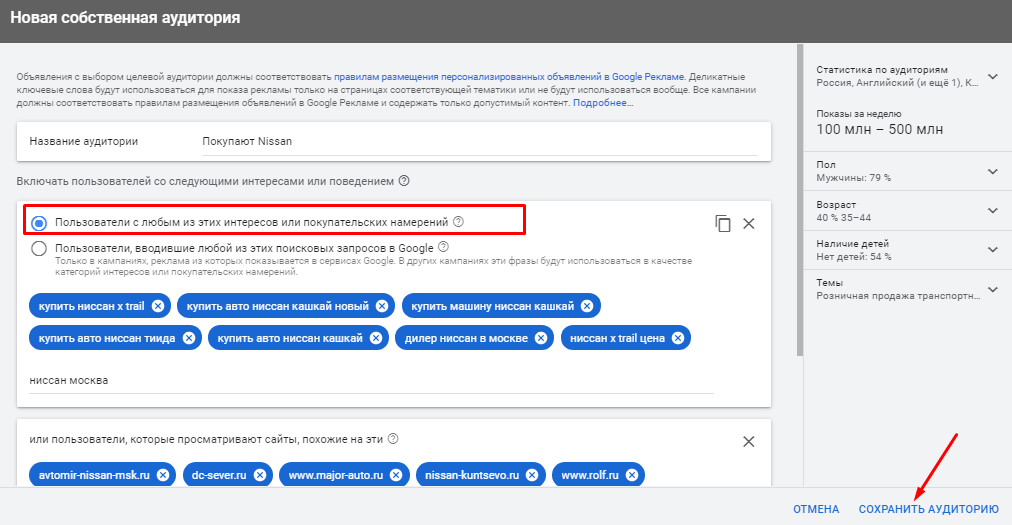Expand the 'Возраст' statistics section

click(992, 210)
